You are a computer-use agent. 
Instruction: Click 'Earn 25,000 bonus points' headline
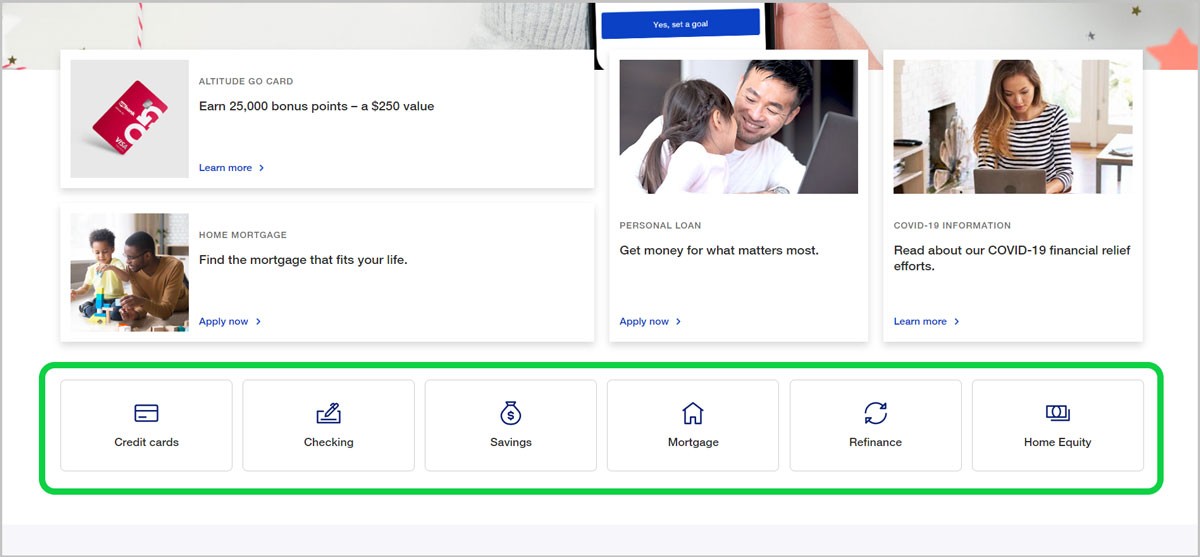pyautogui.click(x=316, y=106)
